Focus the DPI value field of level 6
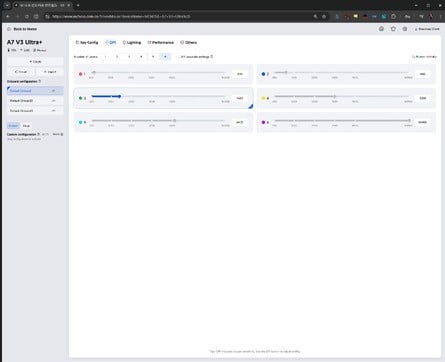 click(x=423, y=122)
